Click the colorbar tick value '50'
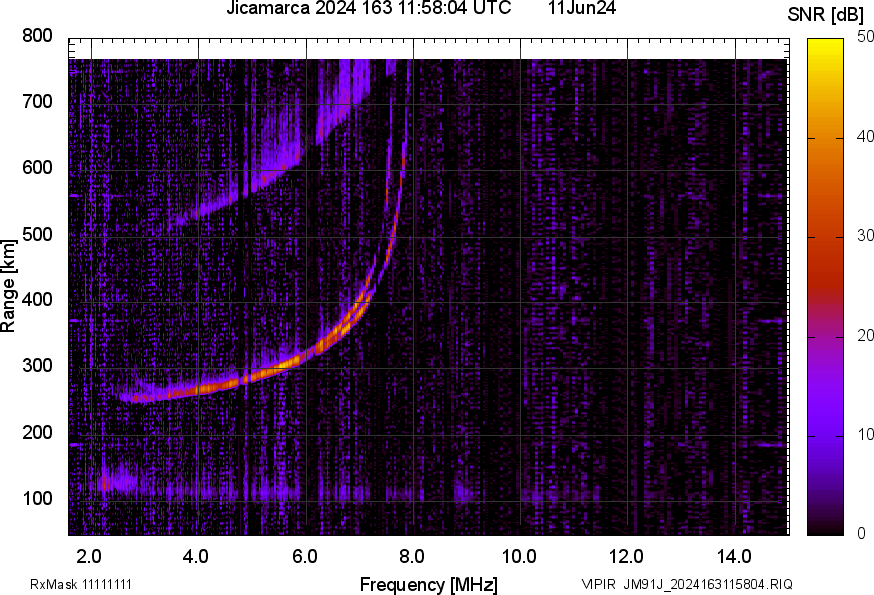This screenshot has height=595, width=874. point(866,37)
